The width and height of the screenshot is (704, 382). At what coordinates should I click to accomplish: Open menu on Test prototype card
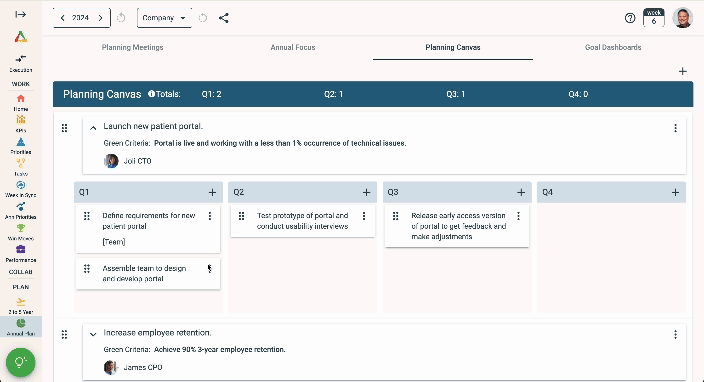pyautogui.click(x=364, y=216)
